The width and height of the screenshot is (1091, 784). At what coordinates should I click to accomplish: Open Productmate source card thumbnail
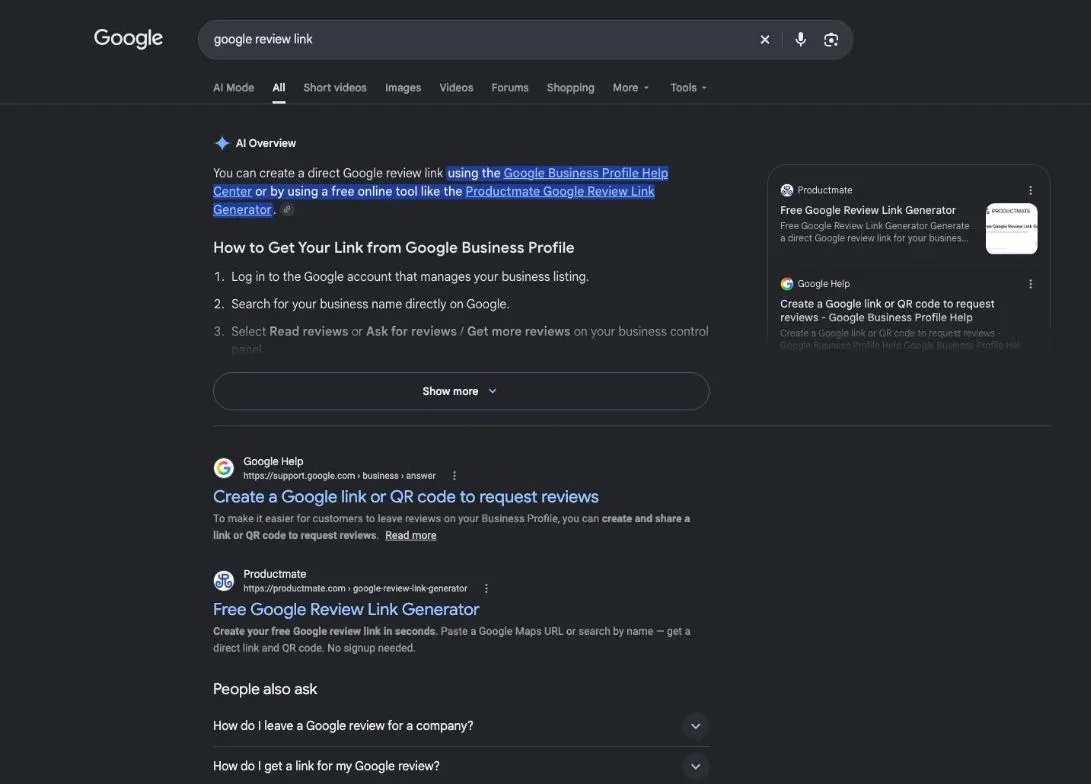(1012, 228)
